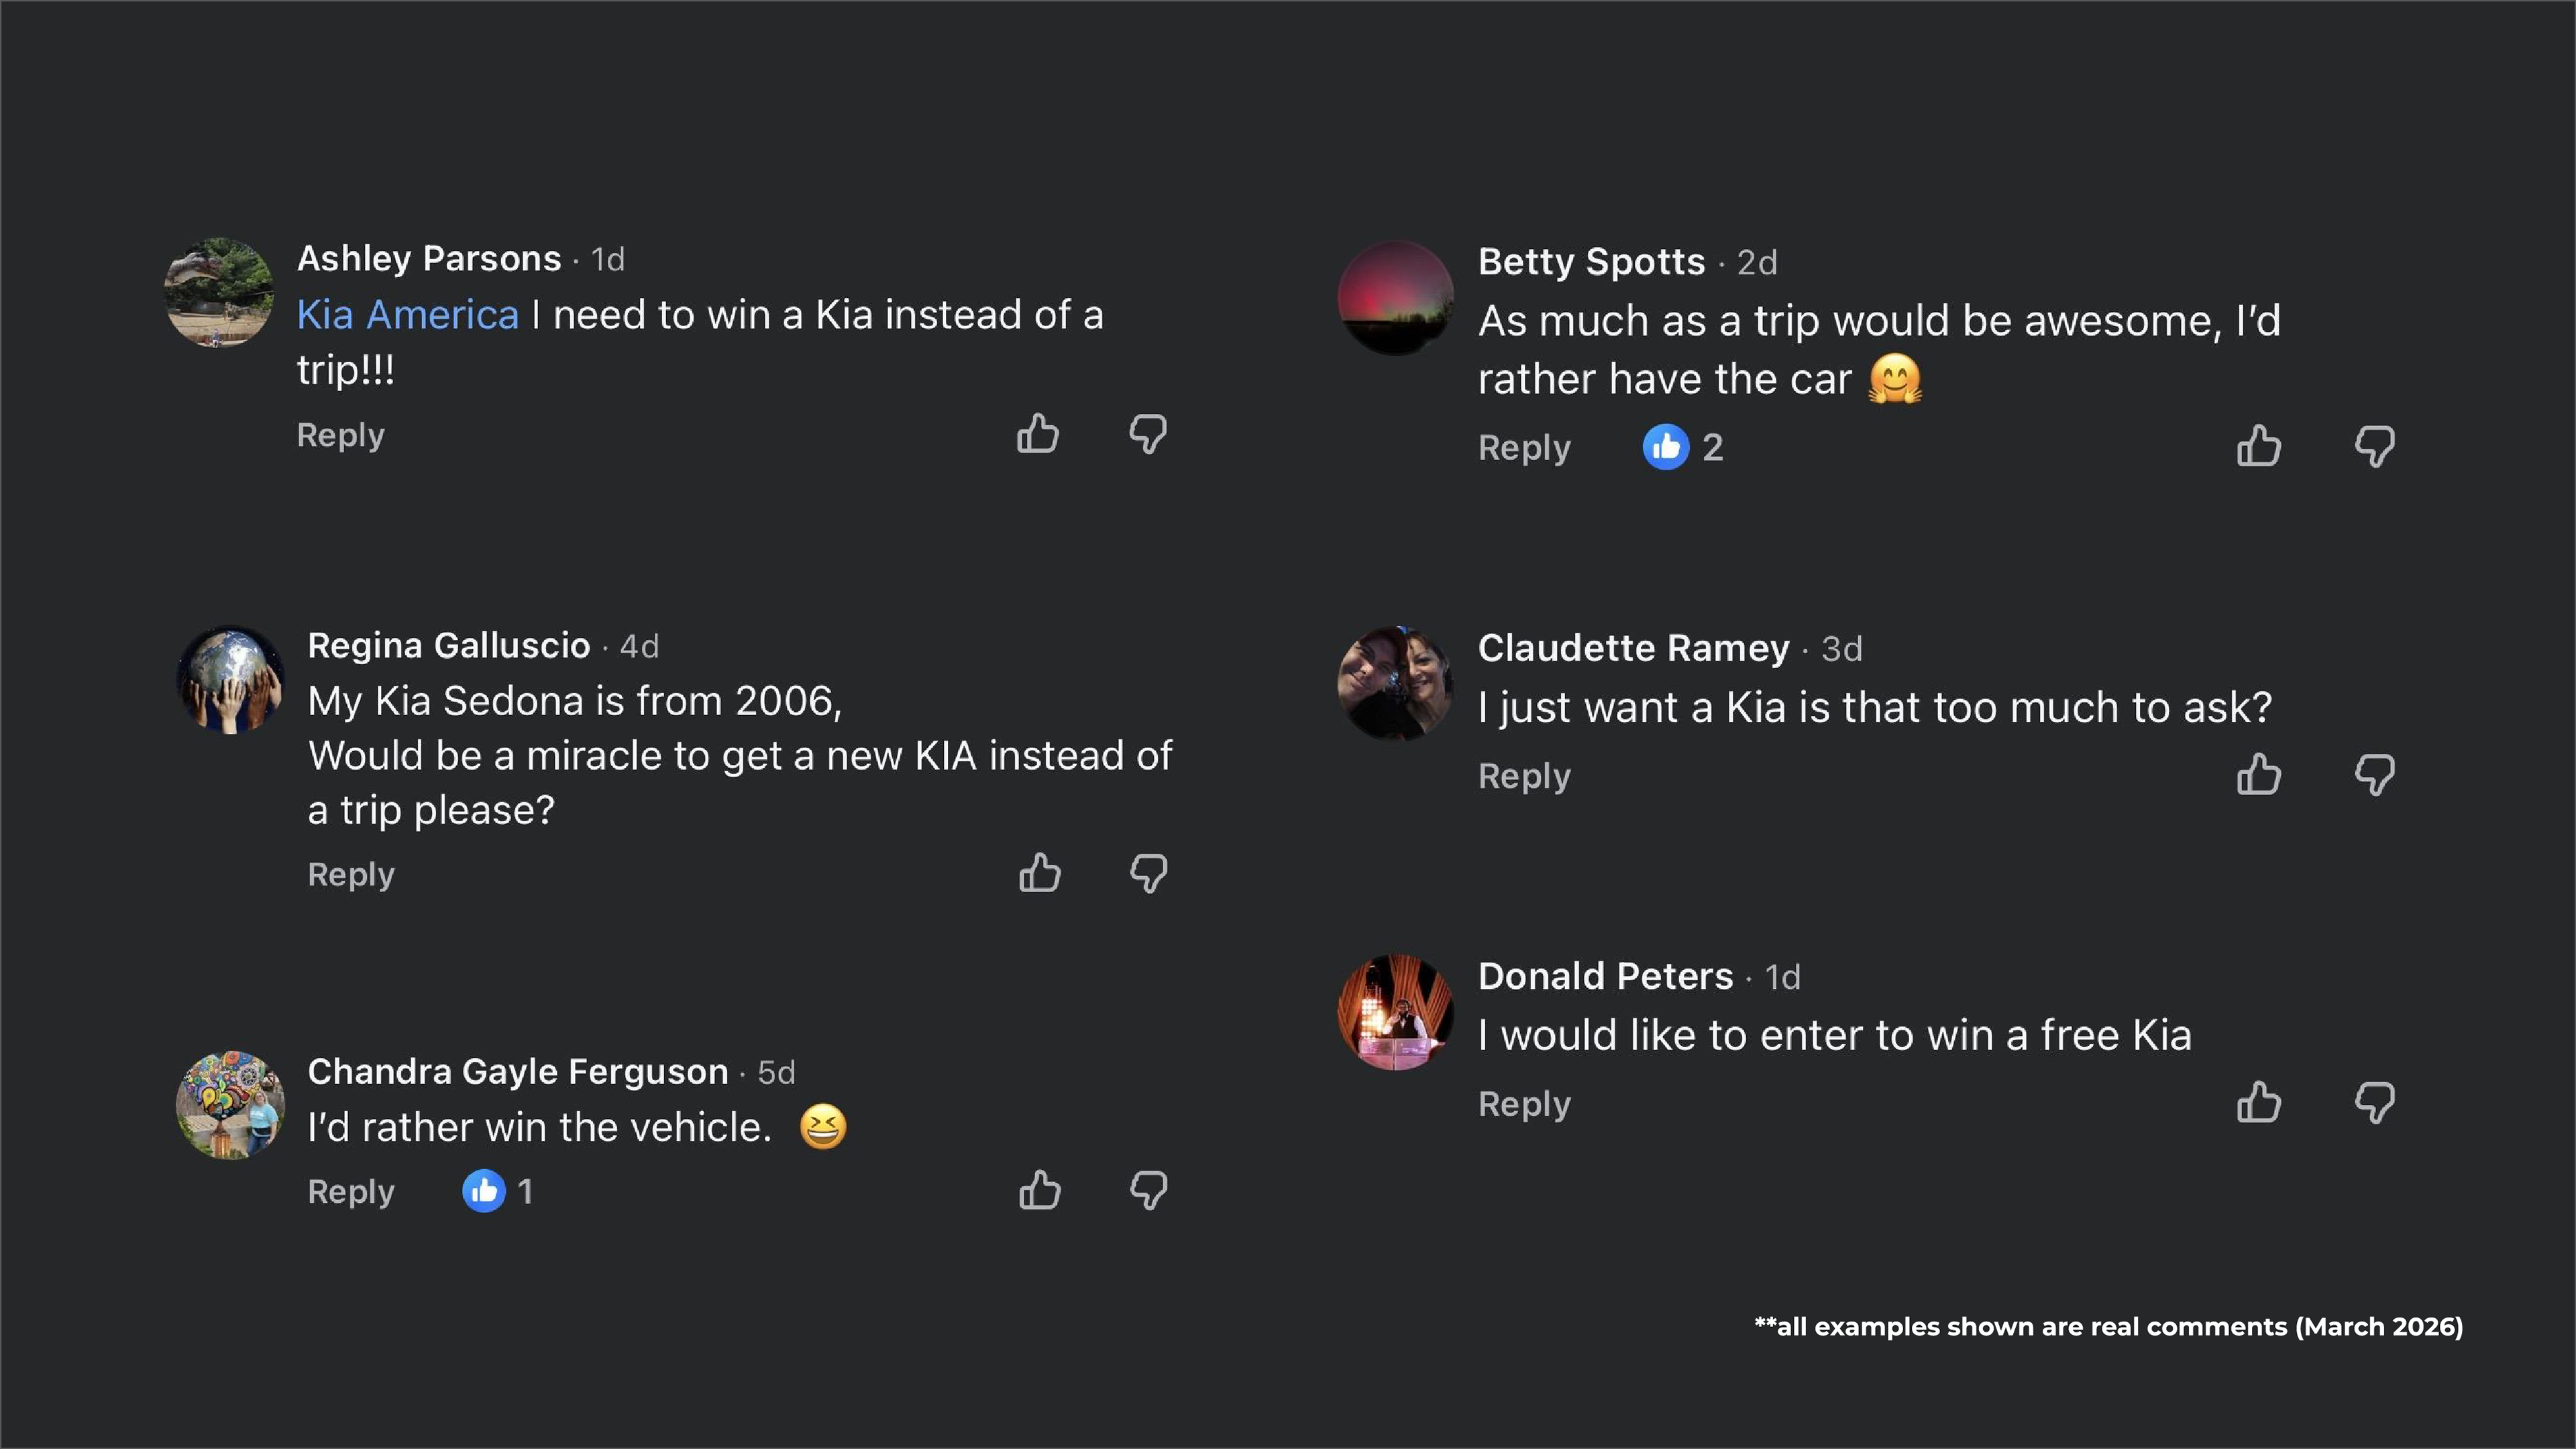View the 1 like on Chandra's comment

pos(498,1191)
